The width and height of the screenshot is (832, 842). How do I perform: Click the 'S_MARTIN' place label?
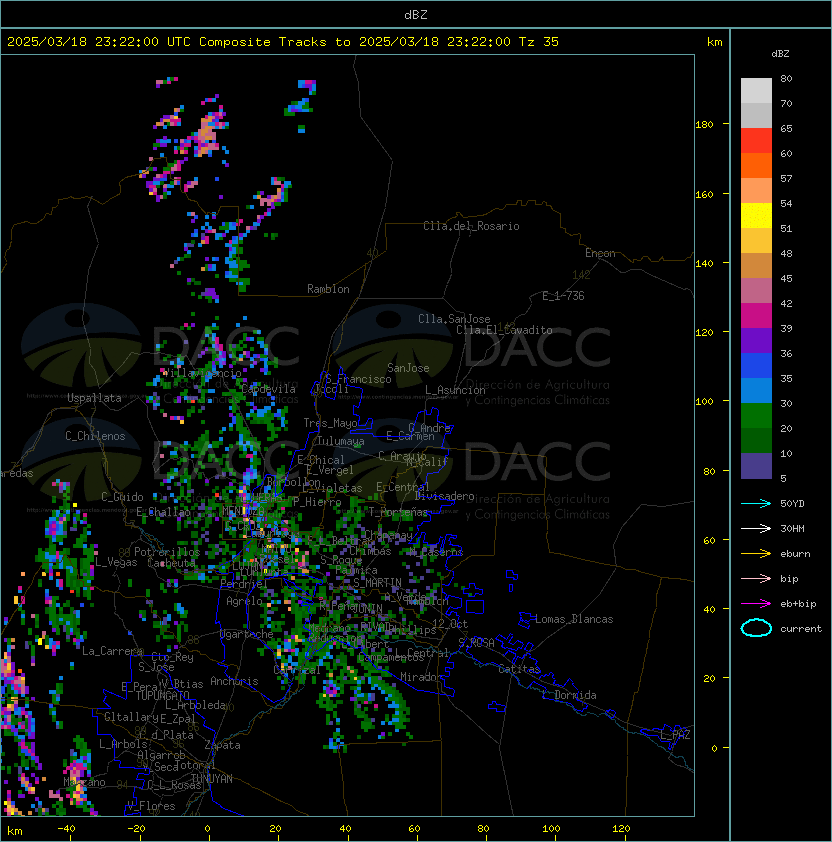pos(377,583)
